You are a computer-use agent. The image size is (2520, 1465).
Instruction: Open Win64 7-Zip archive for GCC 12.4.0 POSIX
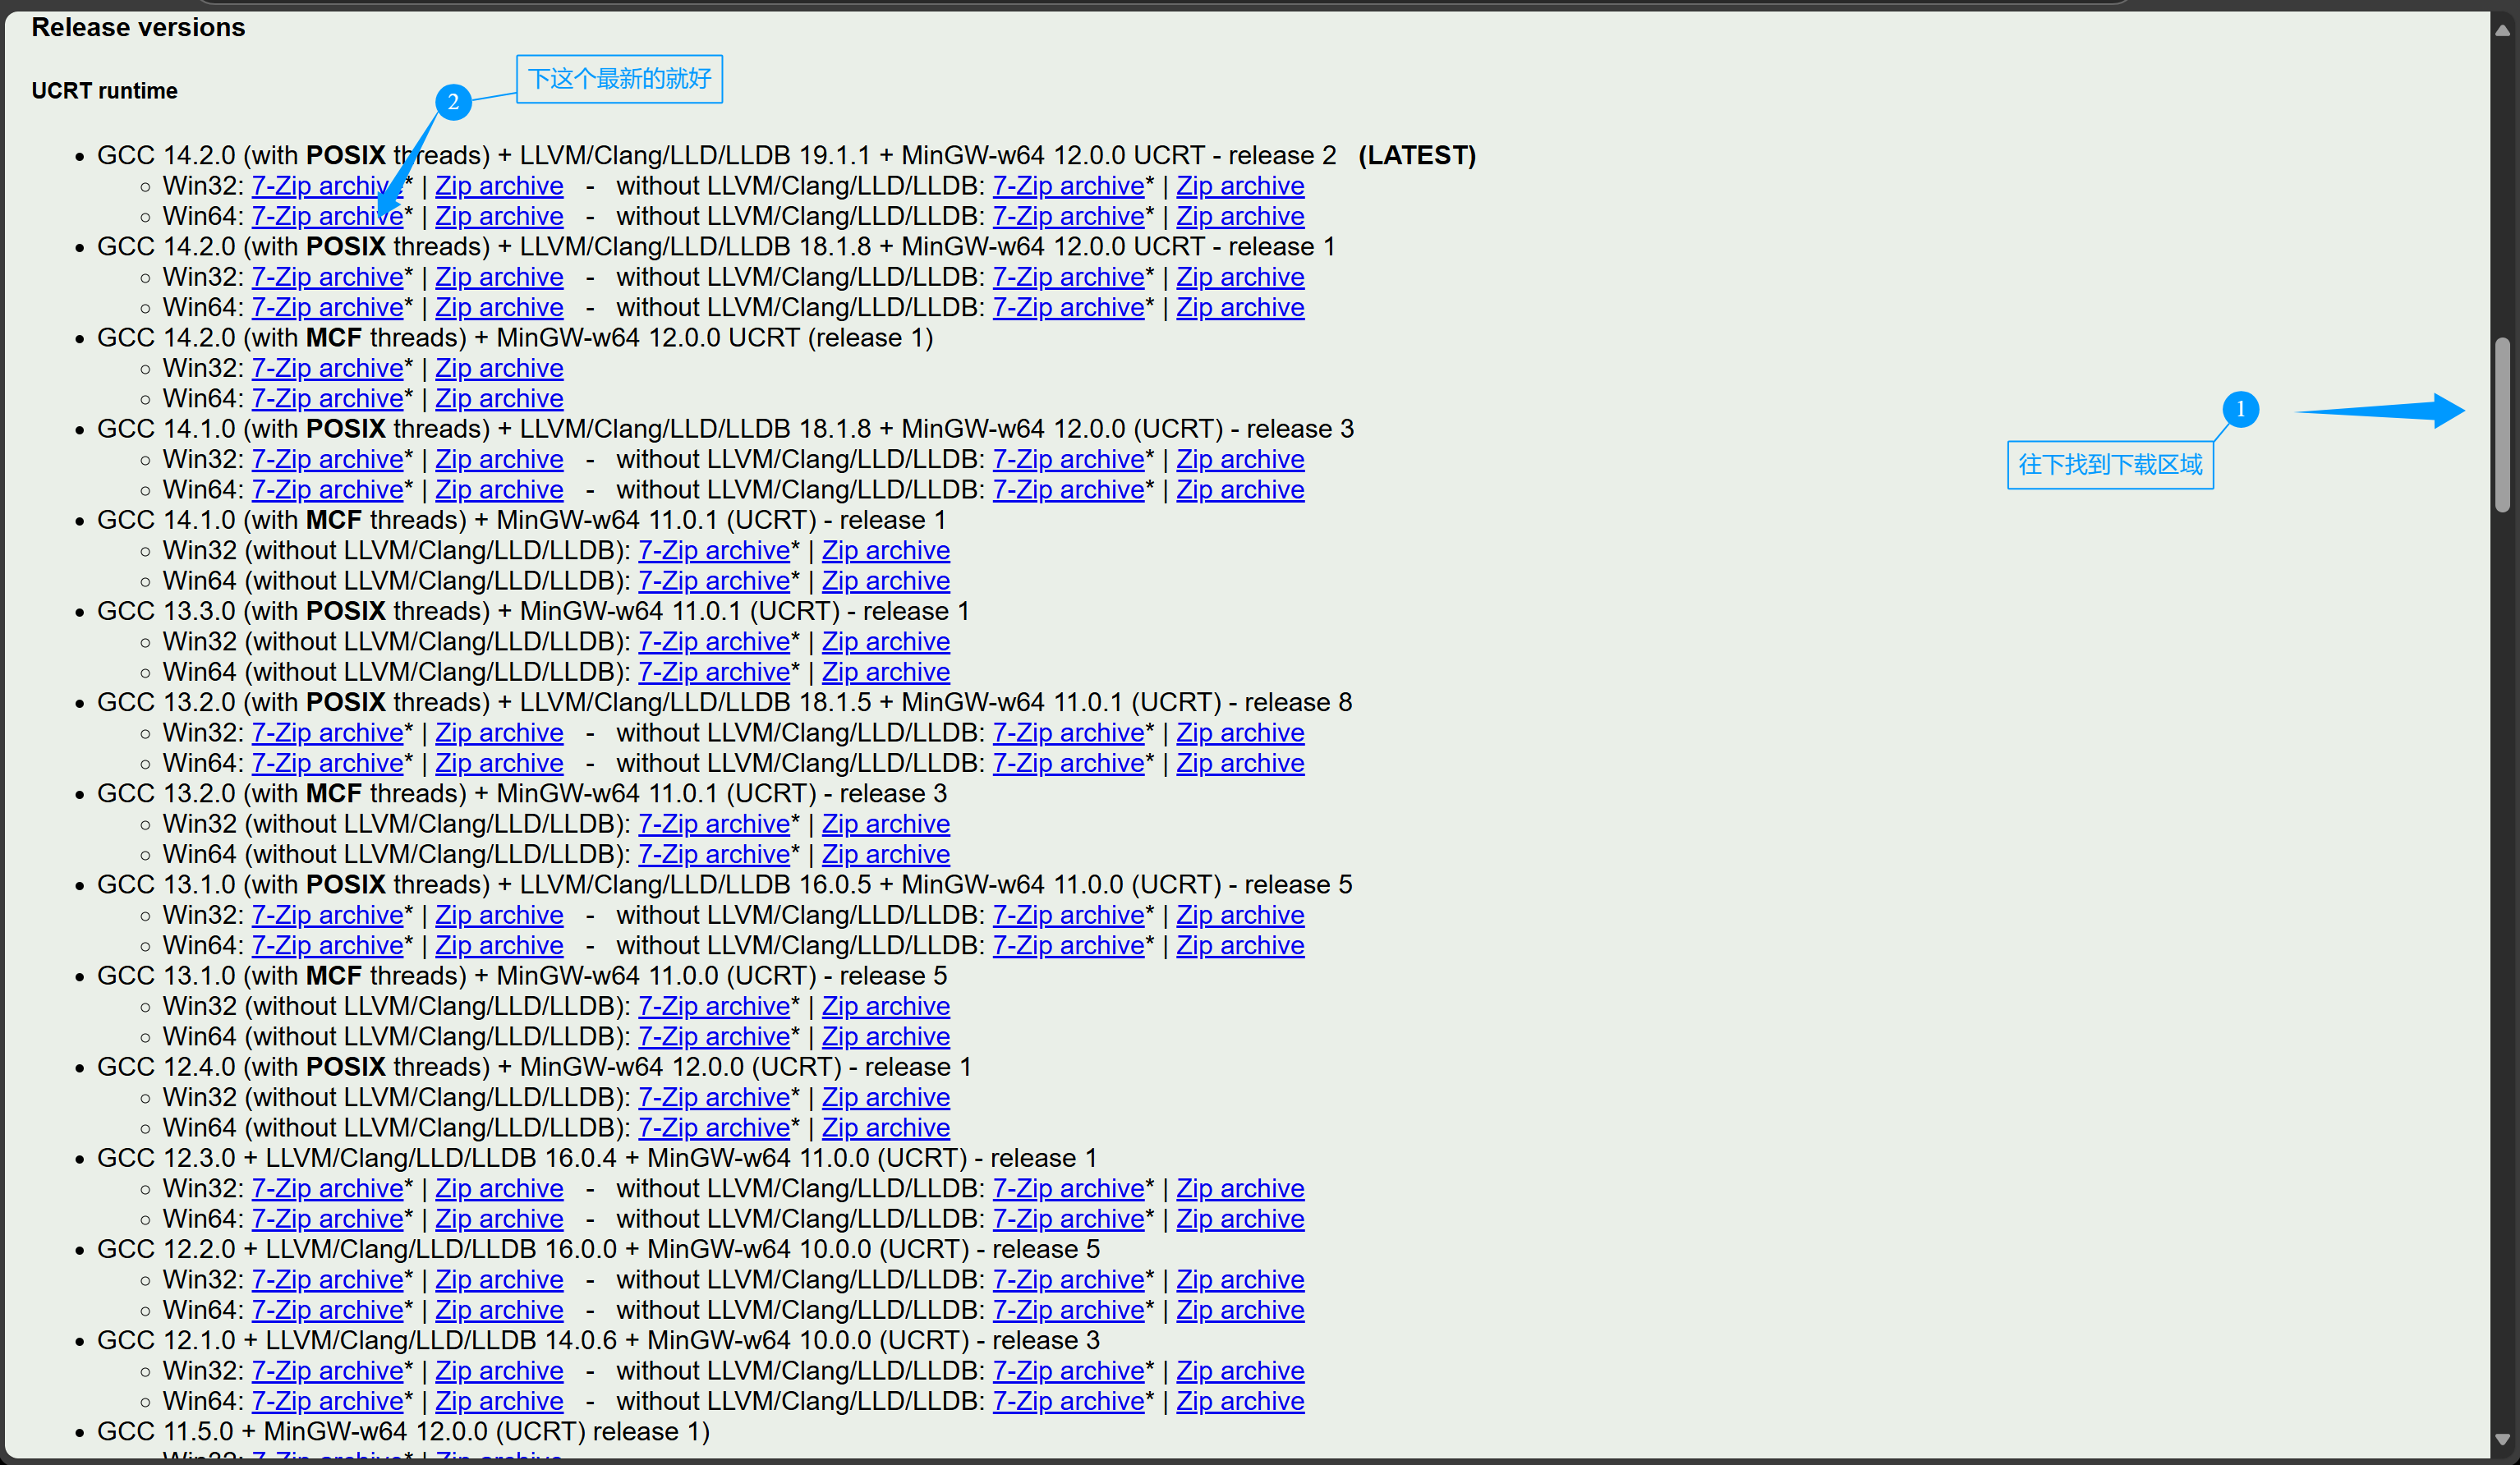point(714,1127)
